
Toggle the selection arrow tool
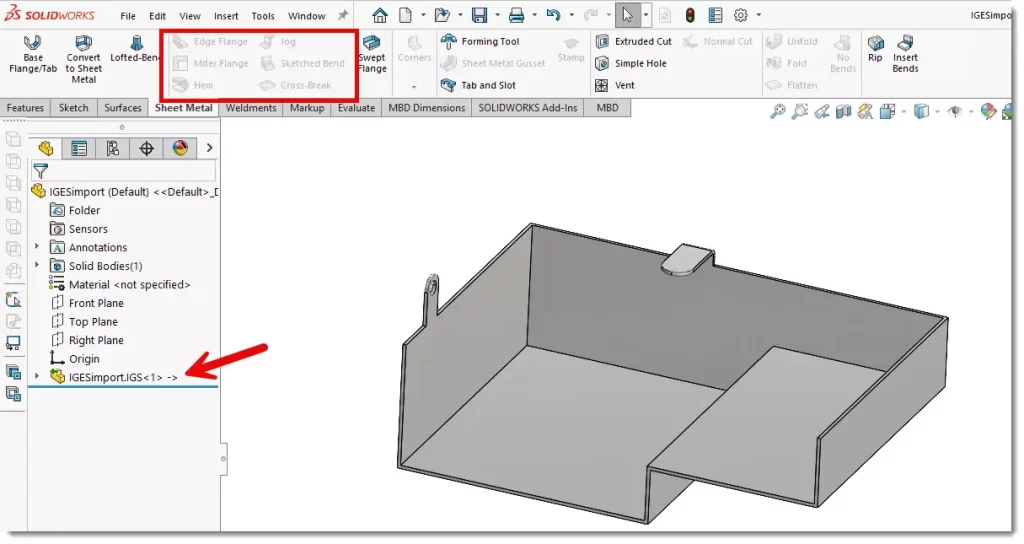626,15
